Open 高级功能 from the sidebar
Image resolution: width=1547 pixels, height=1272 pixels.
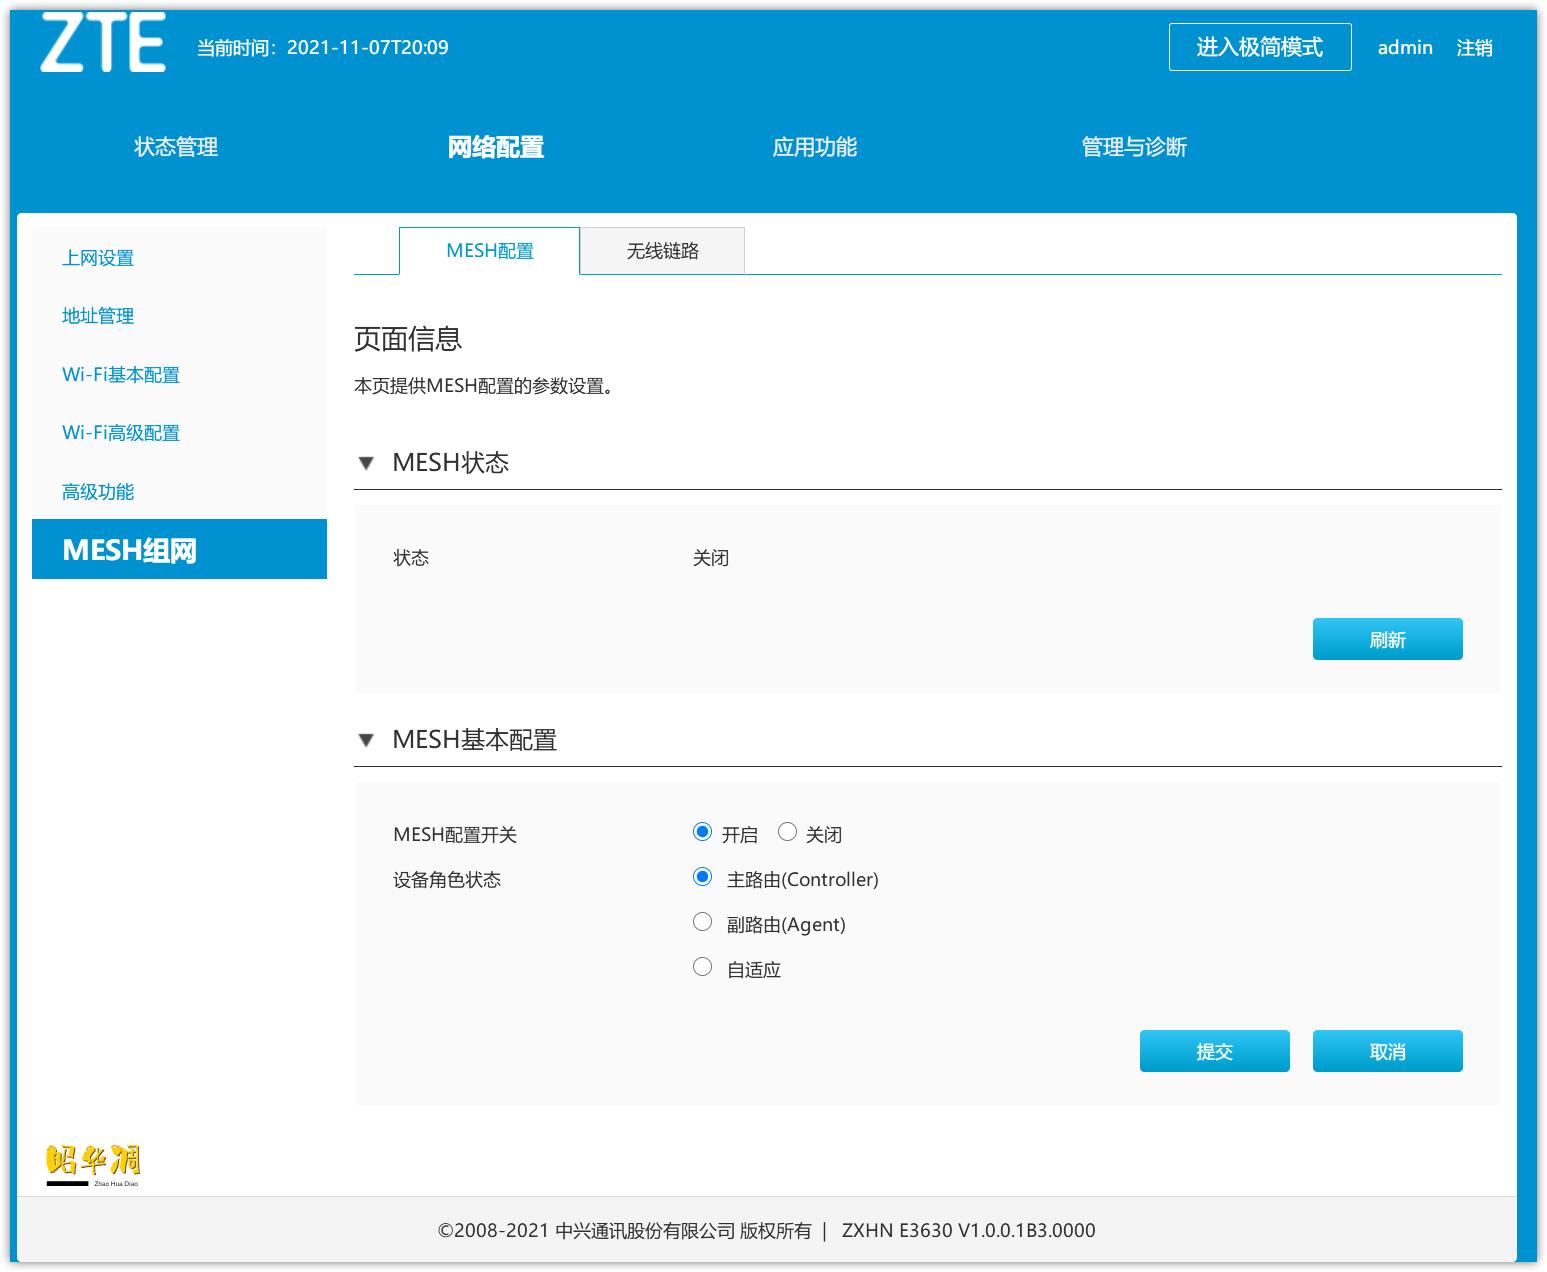[x=95, y=491]
